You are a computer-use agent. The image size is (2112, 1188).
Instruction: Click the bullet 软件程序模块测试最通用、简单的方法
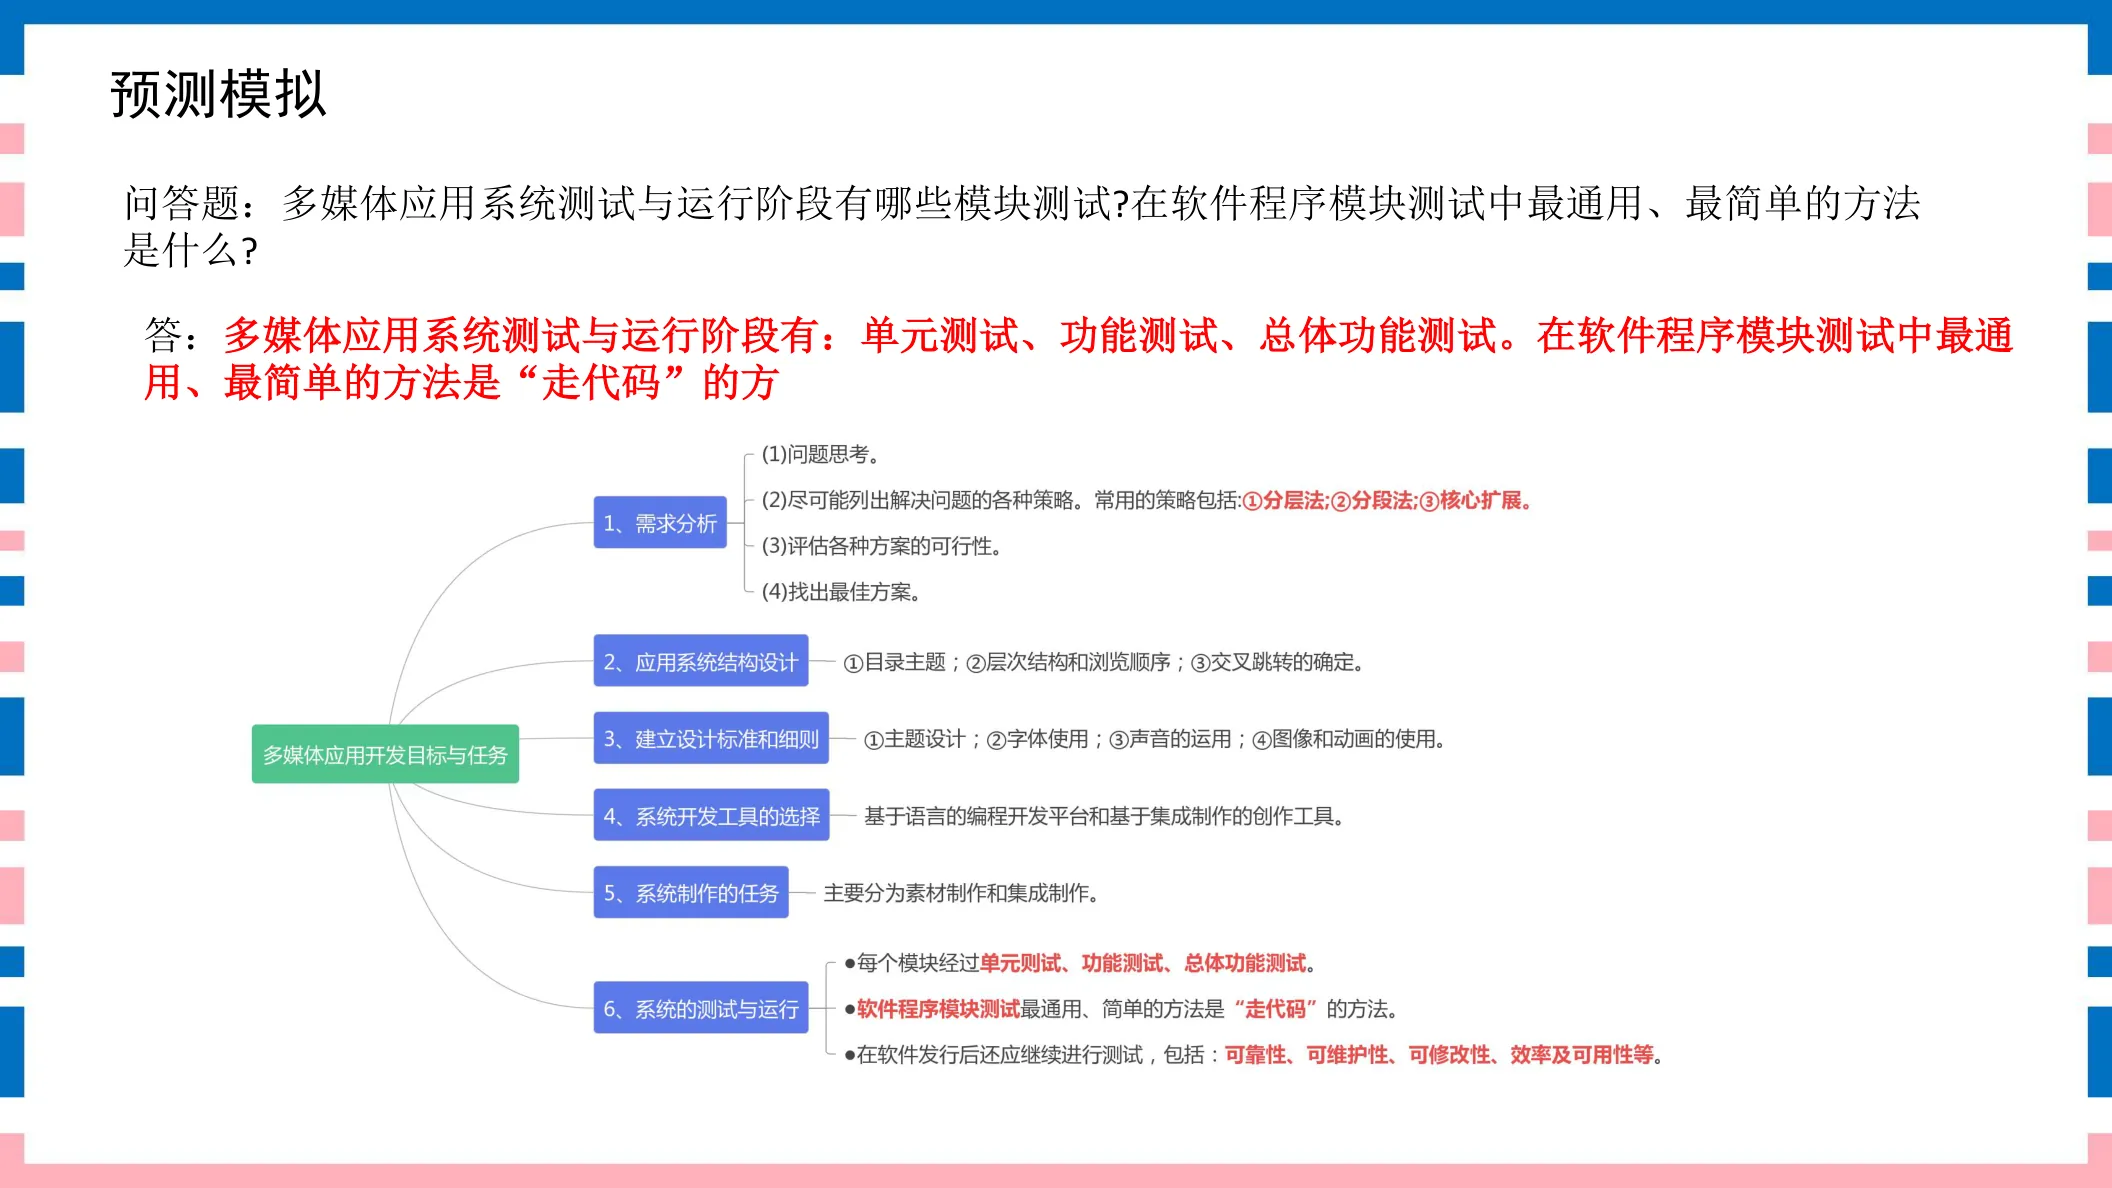[1120, 1009]
